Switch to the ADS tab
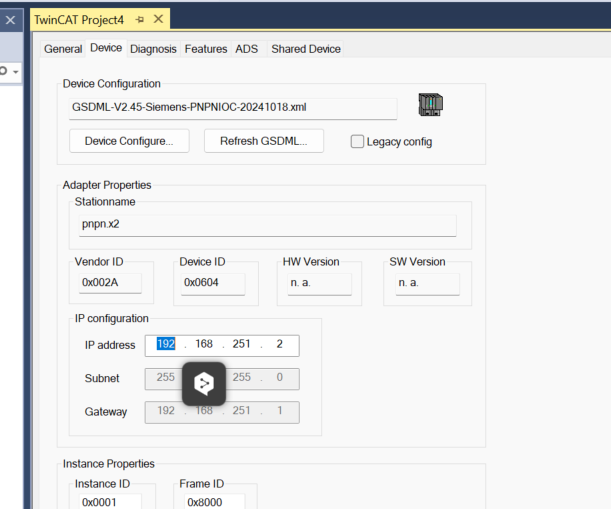611x509 pixels. click(247, 49)
